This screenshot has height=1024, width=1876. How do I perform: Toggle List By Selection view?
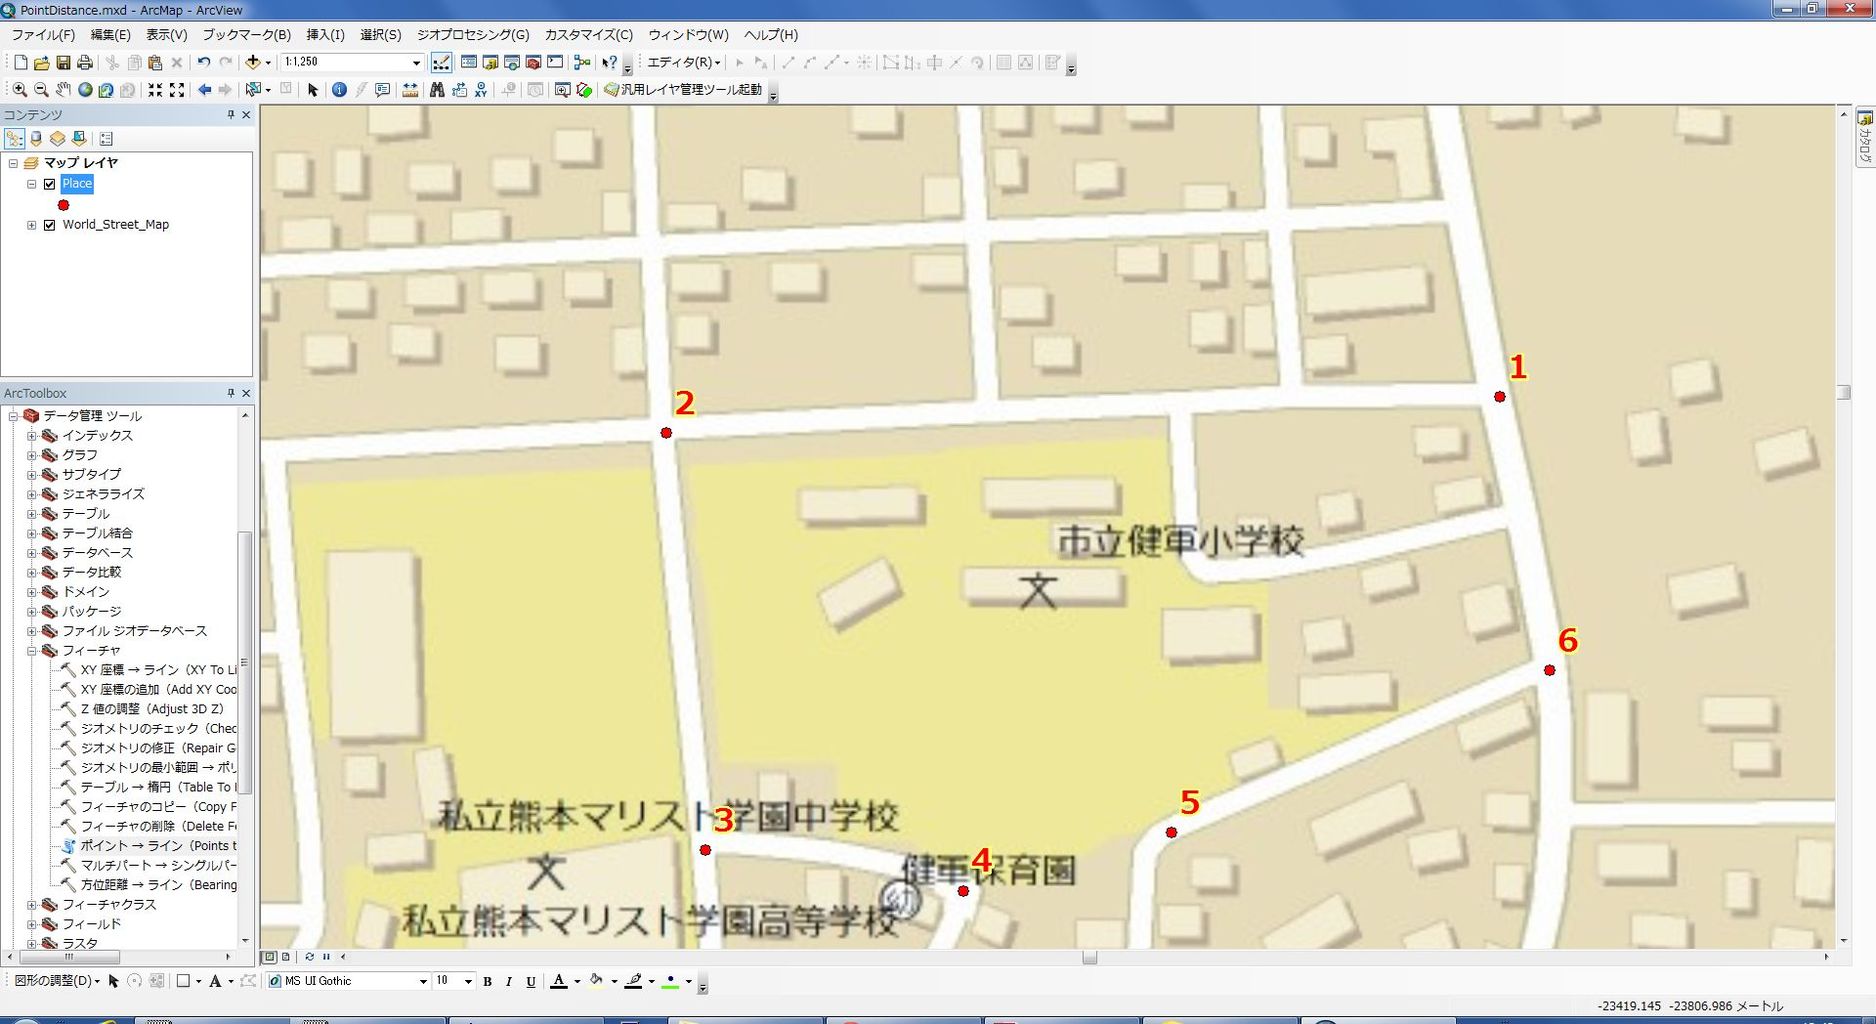(x=80, y=139)
